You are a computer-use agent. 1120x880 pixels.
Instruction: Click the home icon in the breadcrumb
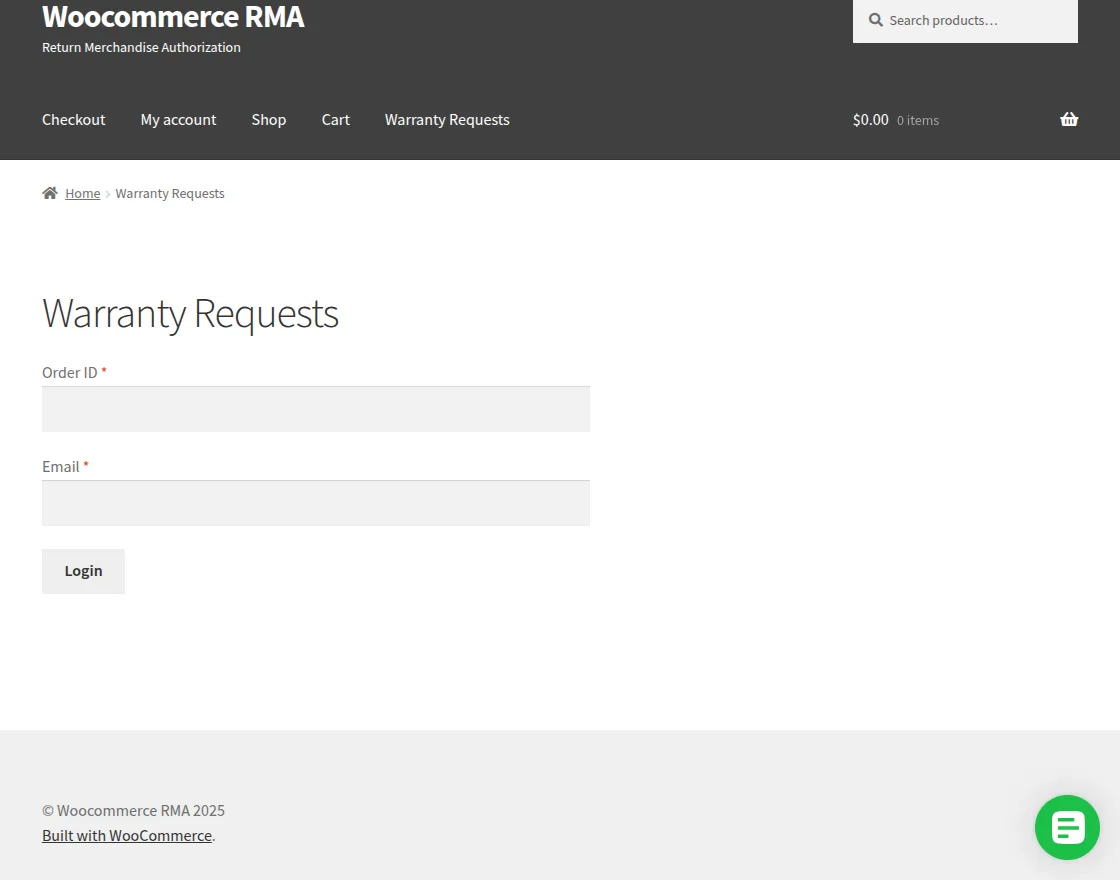pos(49,192)
